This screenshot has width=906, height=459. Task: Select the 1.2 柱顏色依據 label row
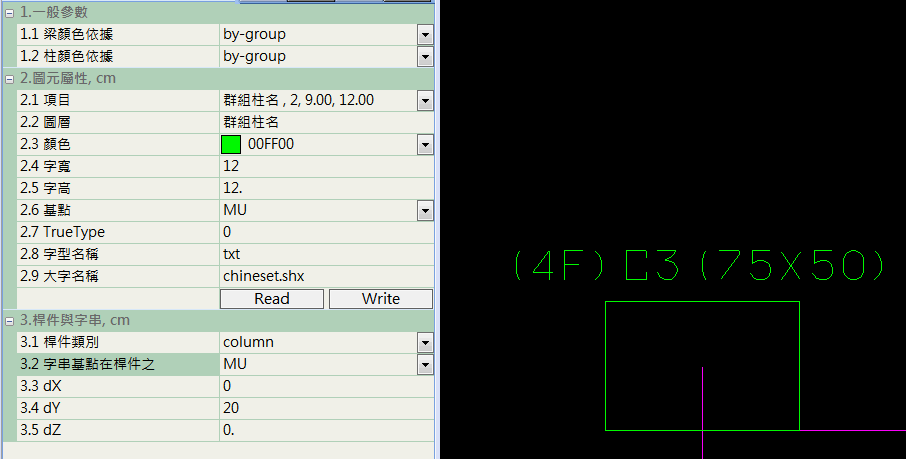pos(118,57)
